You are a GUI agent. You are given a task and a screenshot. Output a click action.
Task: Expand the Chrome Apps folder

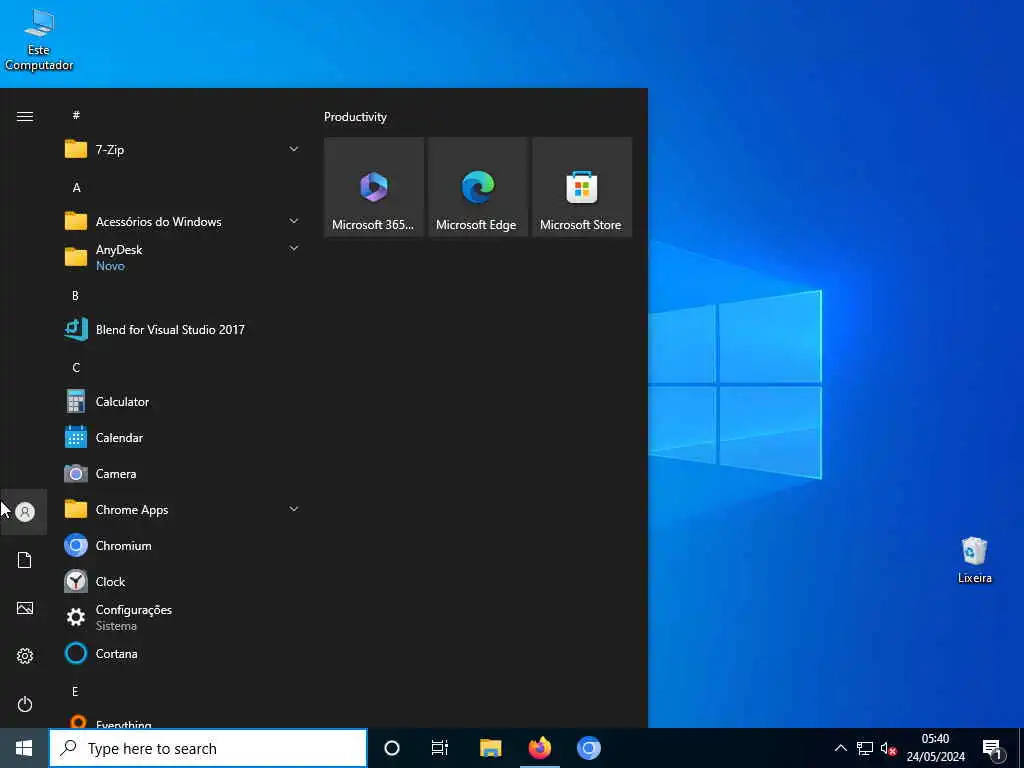click(183, 509)
